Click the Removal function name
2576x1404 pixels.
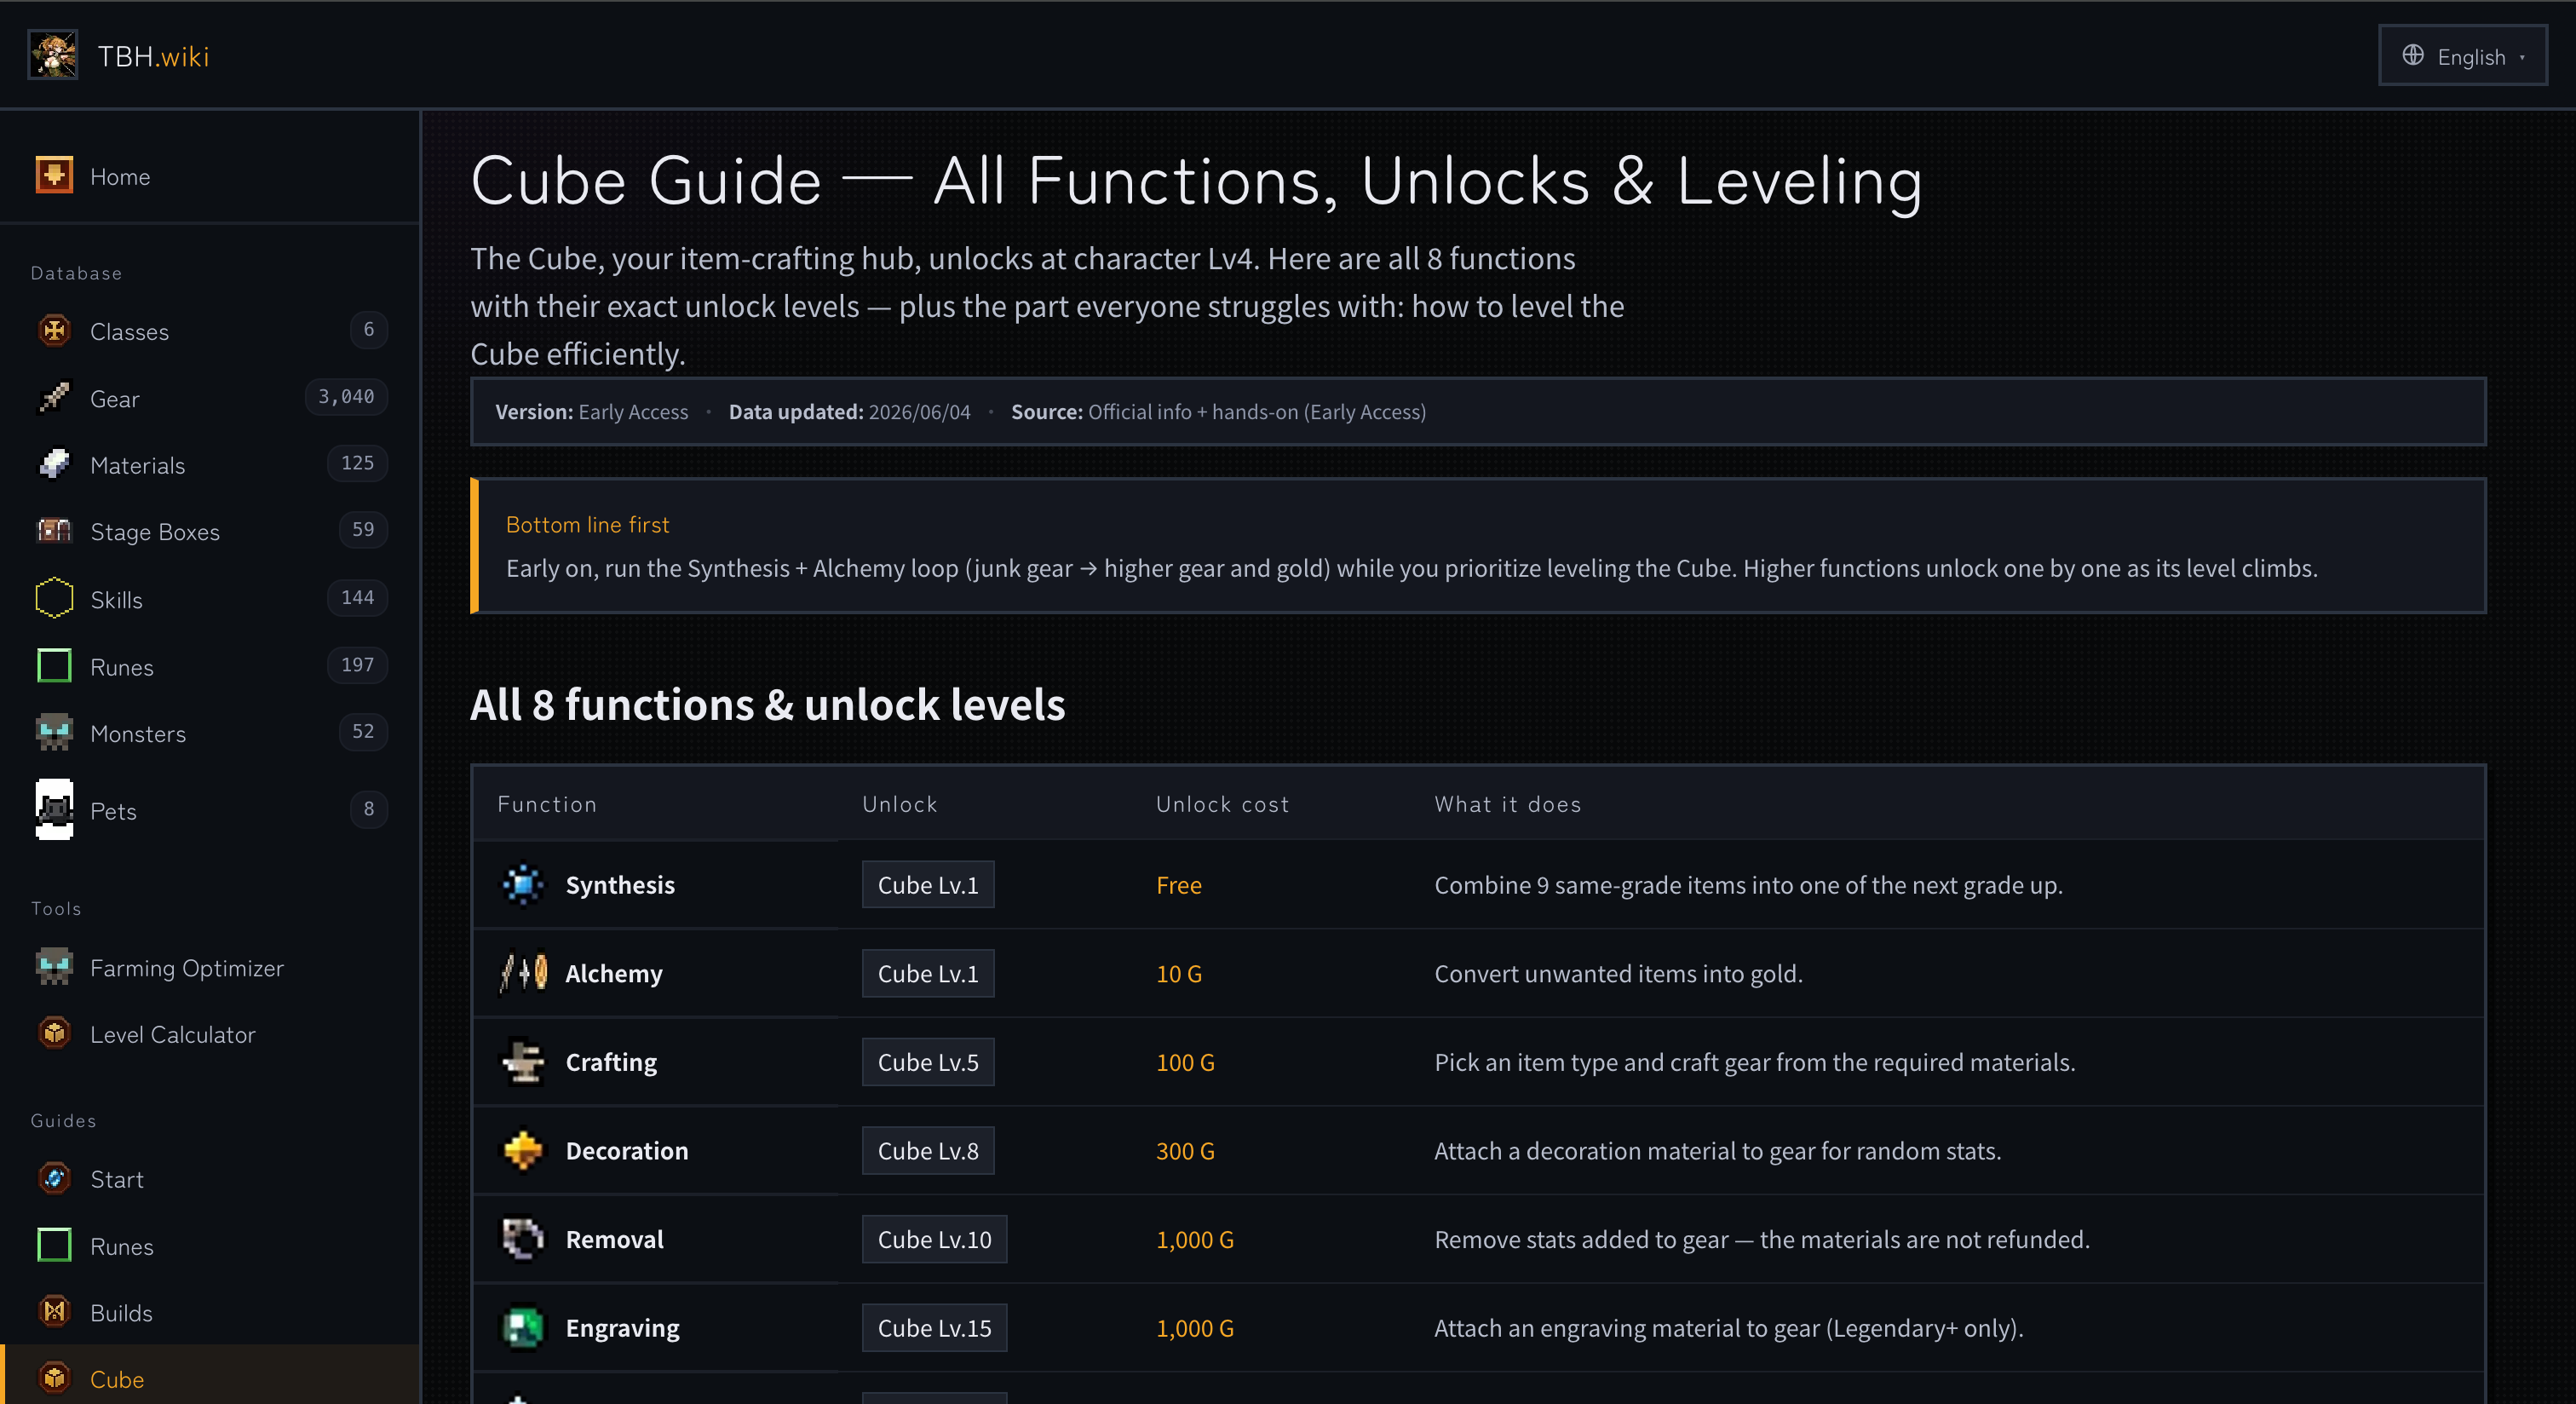point(615,1240)
